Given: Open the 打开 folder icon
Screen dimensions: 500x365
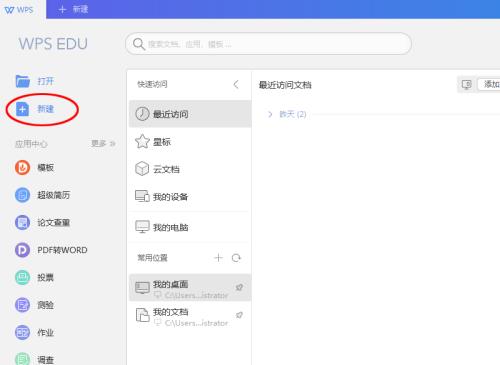Looking at the screenshot, I should 23,81.
